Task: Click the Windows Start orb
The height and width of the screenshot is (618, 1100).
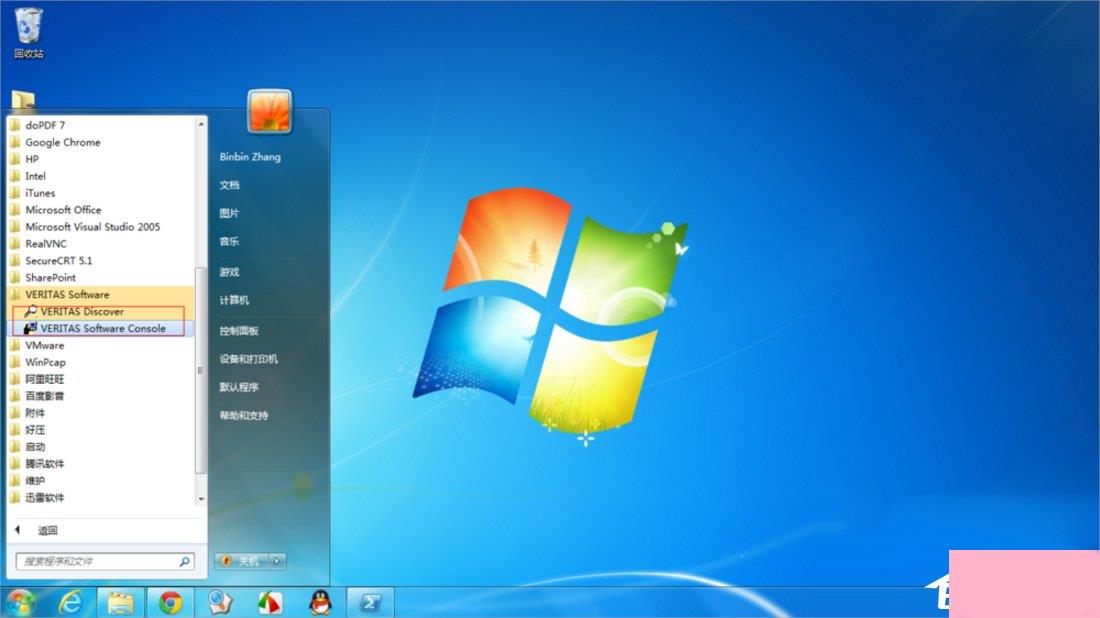Action: tap(21, 602)
